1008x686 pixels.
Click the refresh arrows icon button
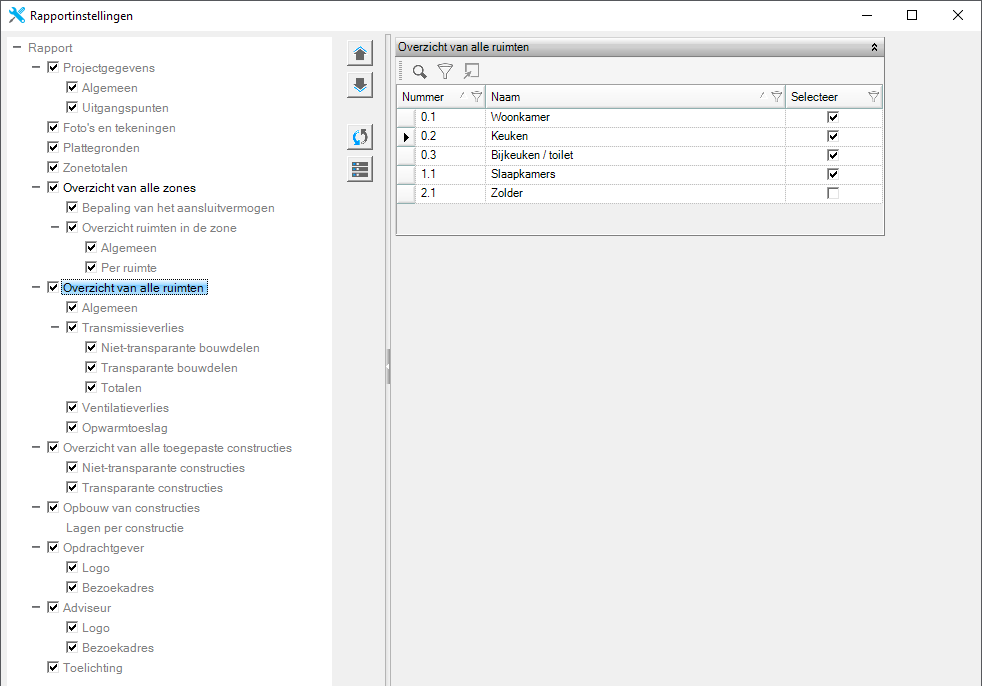pyautogui.click(x=360, y=137)
